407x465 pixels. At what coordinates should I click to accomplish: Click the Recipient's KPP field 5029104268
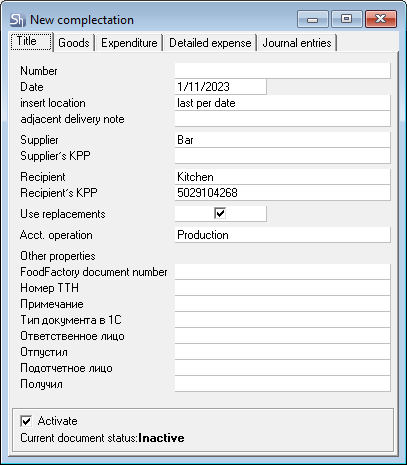pyautogui.click(x=282, y=193)
